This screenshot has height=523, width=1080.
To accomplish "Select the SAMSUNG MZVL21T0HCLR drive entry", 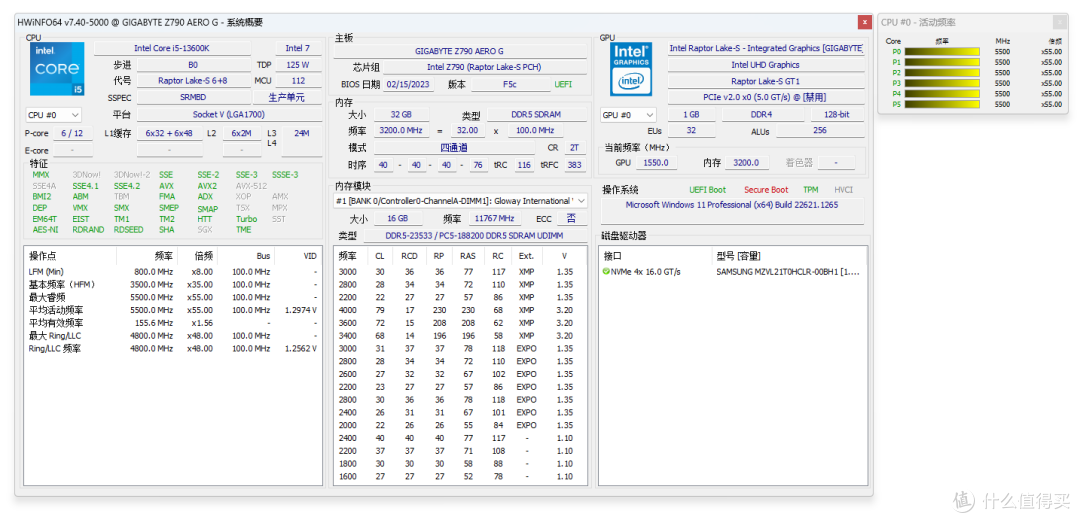I will [x=789, y=272].
